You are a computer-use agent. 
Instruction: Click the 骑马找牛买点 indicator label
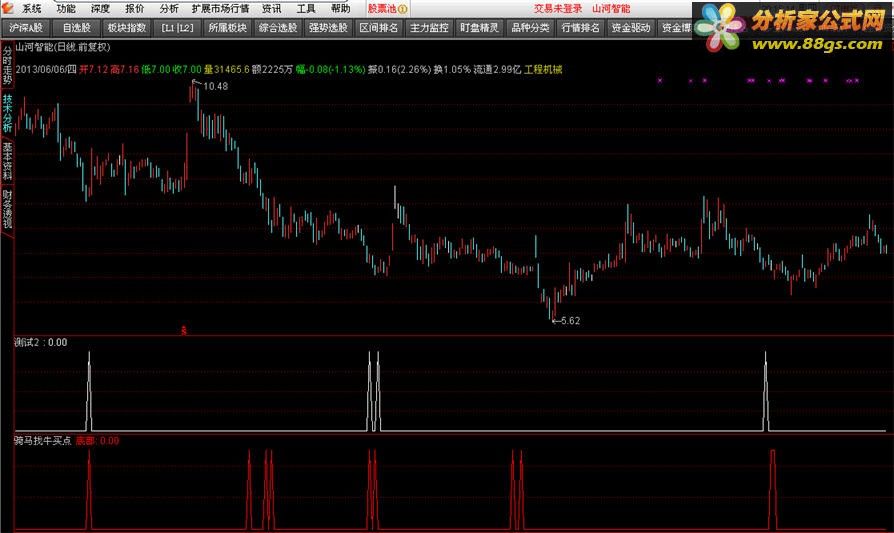click(x=43, y=441)
